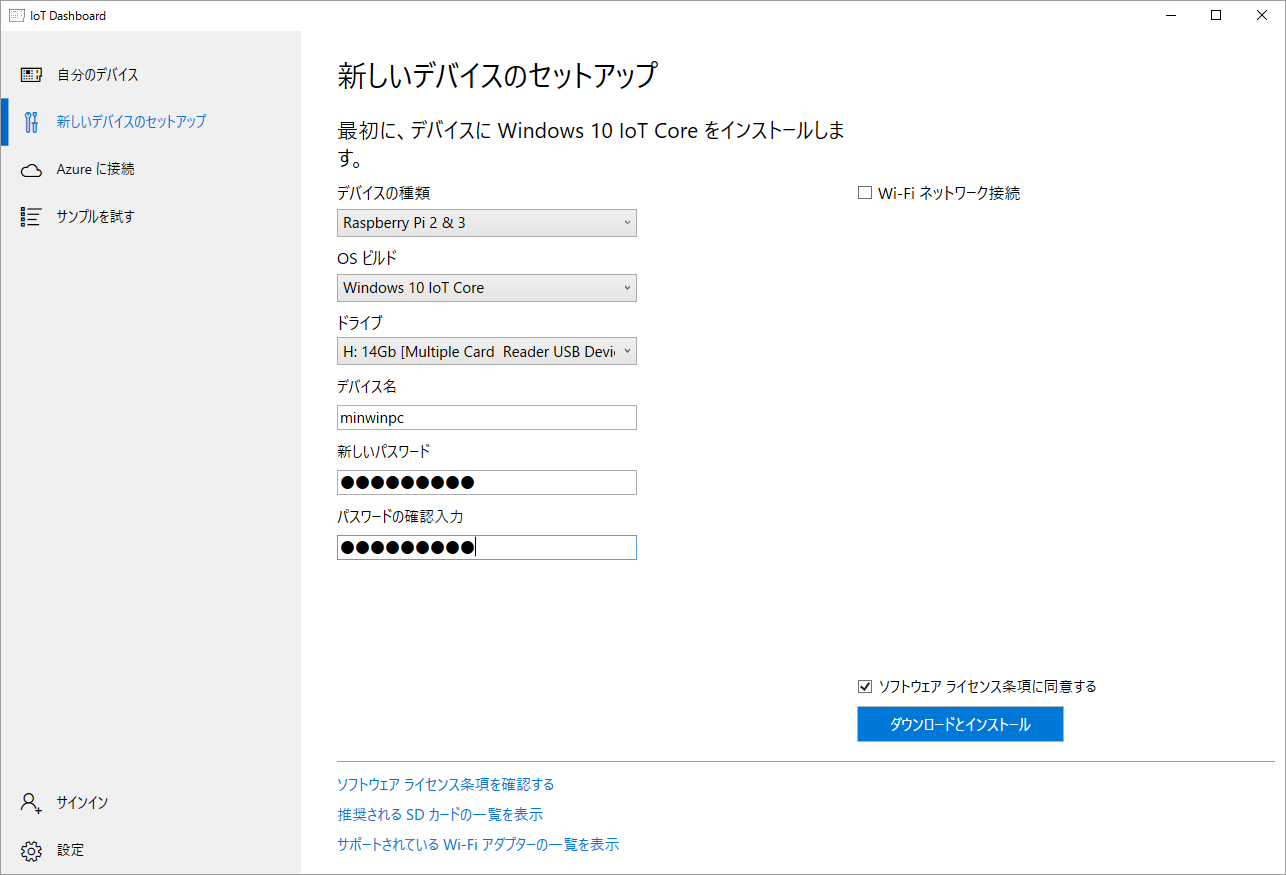Viewport: 1286px width, 875px height.
Task: Open 自分のデバイス in sidebar
Action: [150, 75]
